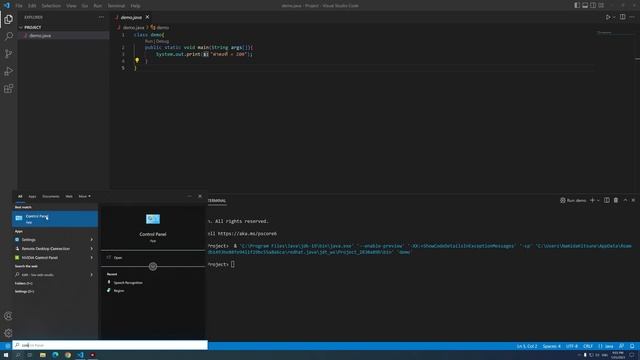
Task: Toggle the primary sidebar layout icon
Action: [x=577, y=5]
